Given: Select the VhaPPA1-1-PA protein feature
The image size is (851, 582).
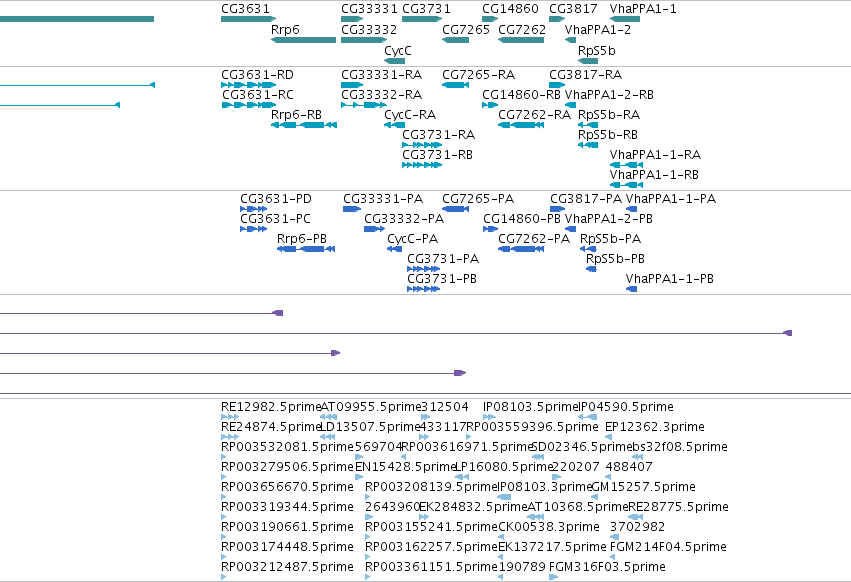Looking at the screenshot, I should click(631, 209).
